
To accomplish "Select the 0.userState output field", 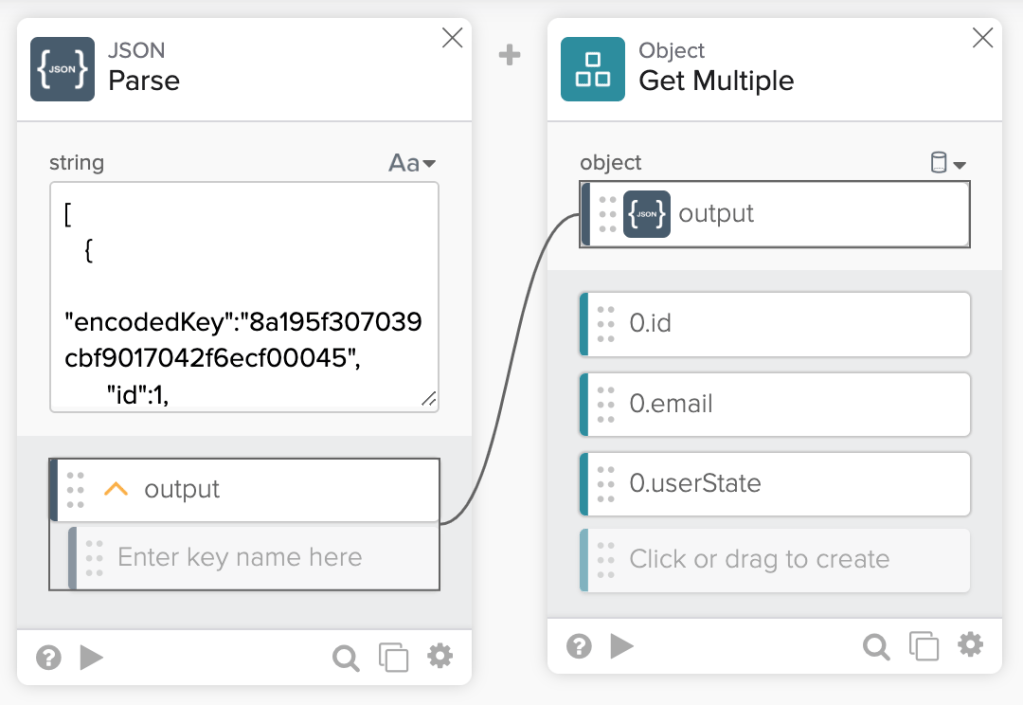I will [775, 484].
